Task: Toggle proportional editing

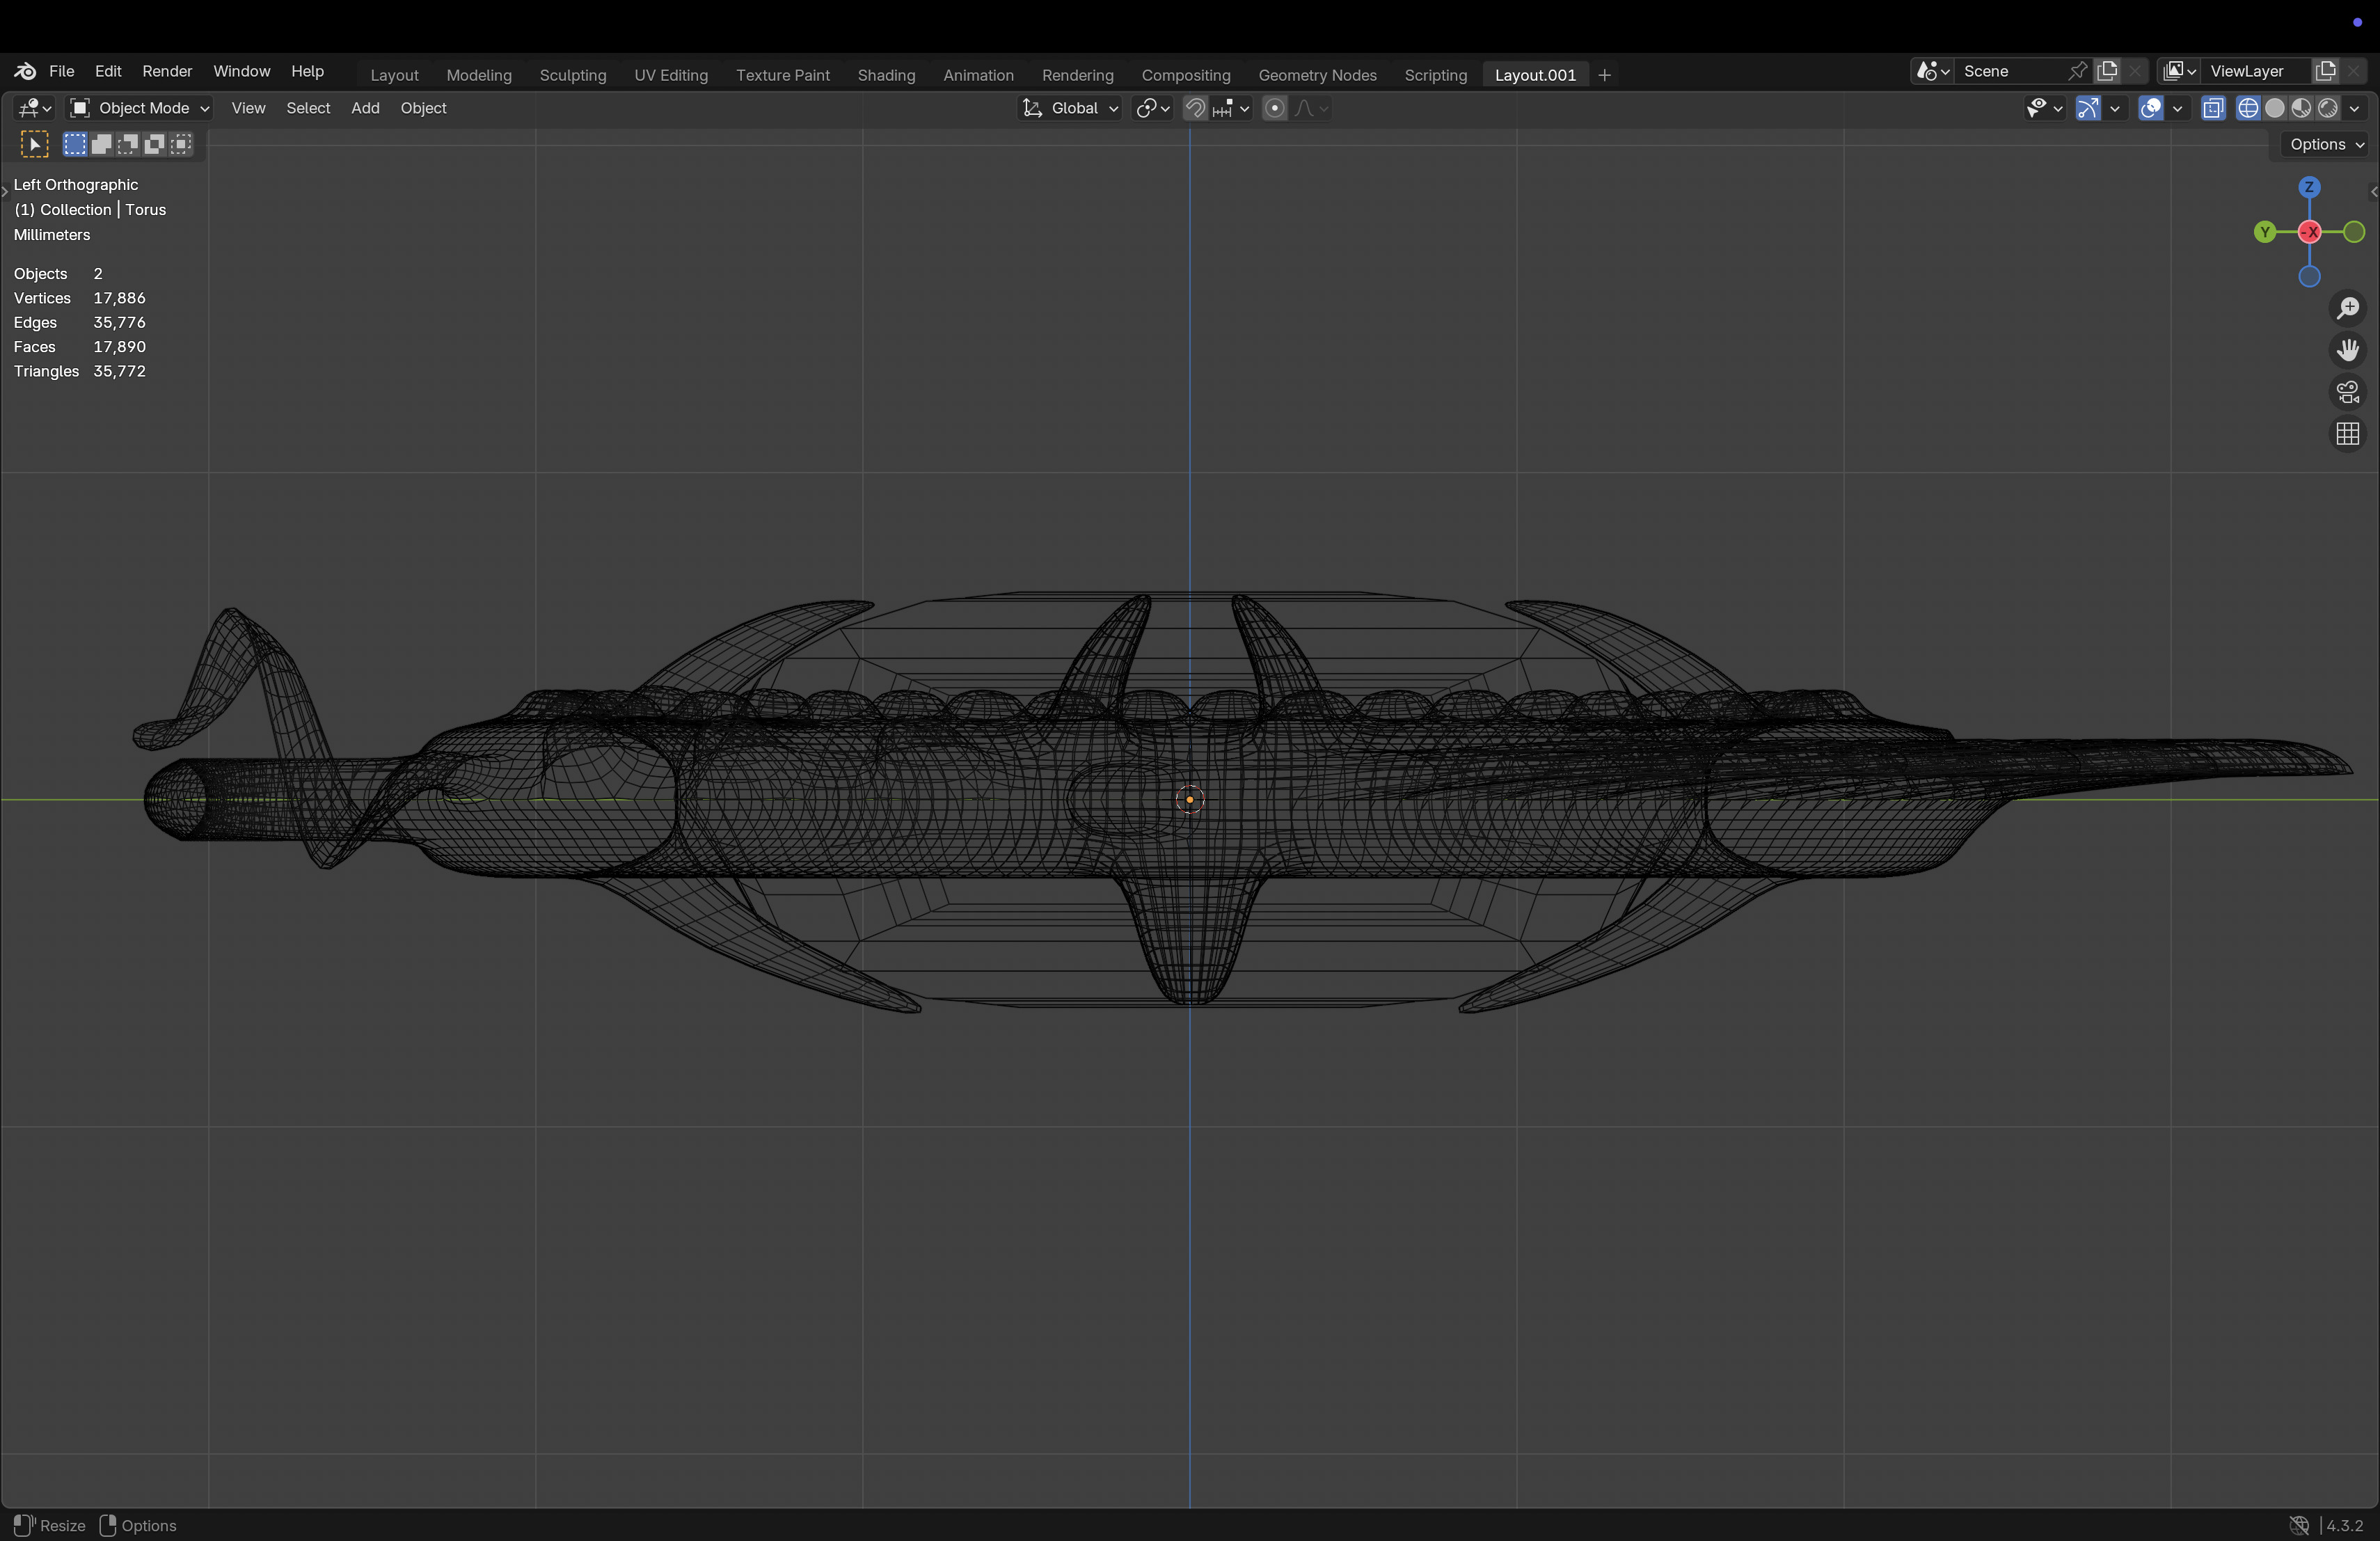Action: pyautogui.click(x=1274, y=108)
